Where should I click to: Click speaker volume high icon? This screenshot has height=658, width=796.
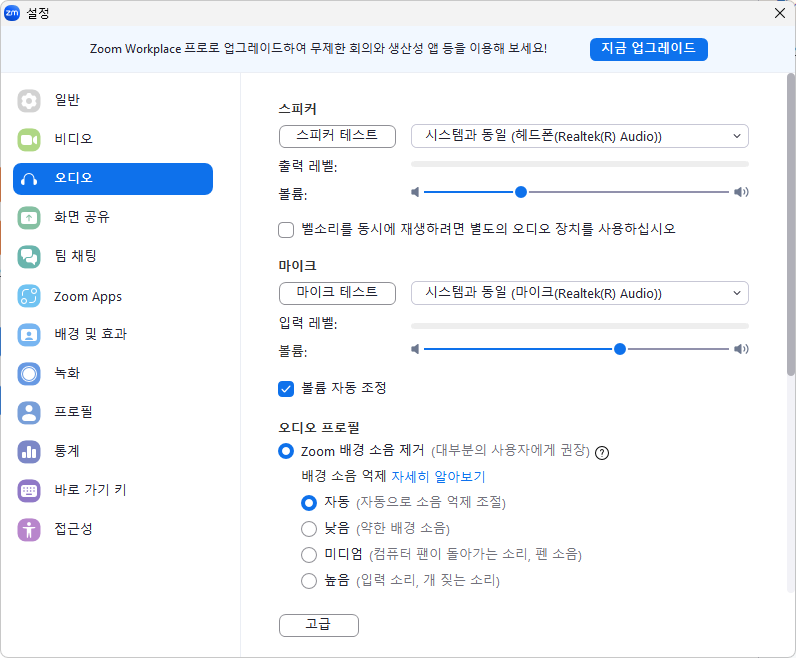click(x=741, y=192)
